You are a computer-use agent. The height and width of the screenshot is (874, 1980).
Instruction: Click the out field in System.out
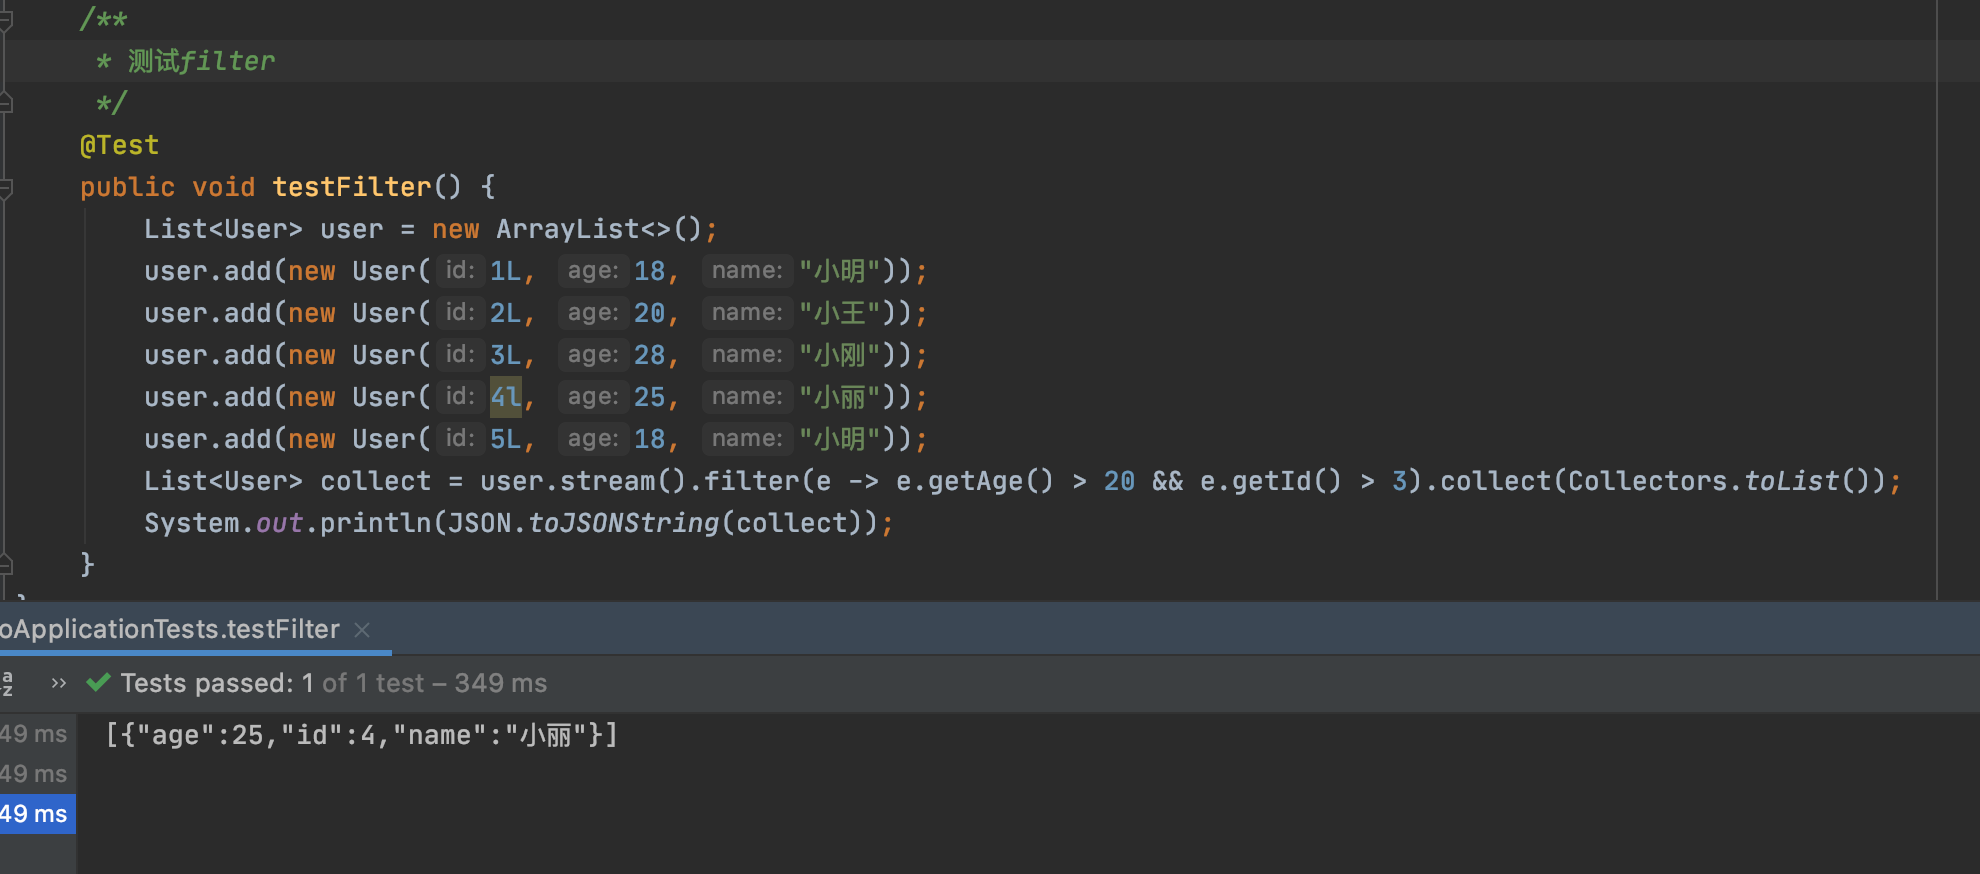pyautogui.click(x=279, y=523)
